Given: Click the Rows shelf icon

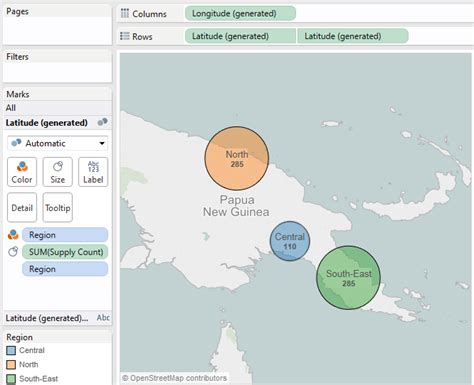Looking at the screenshot, I should (x=125, y=36).
